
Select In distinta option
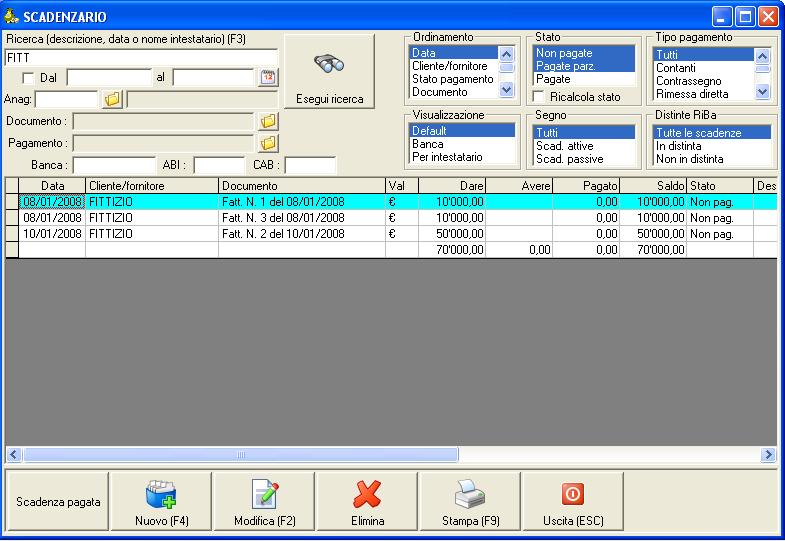[712, 146]
